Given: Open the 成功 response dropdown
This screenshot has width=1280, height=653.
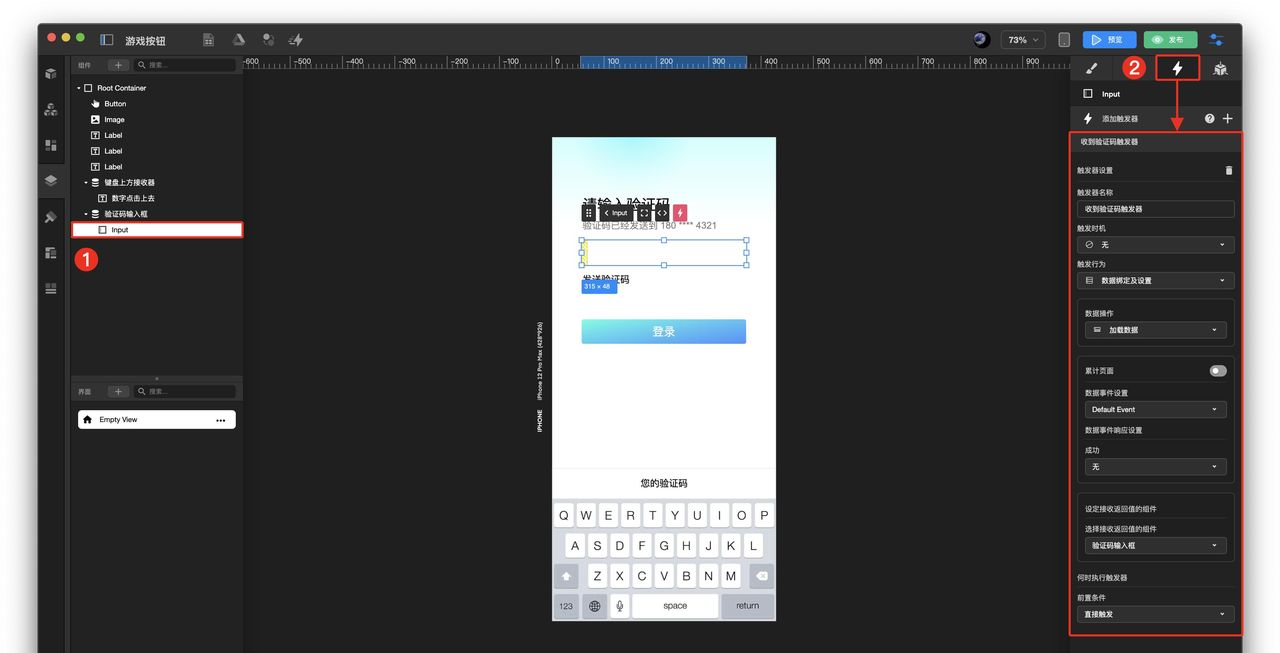Looking at the screenshot, I should pyautogui.click(x=1156, y=467).
